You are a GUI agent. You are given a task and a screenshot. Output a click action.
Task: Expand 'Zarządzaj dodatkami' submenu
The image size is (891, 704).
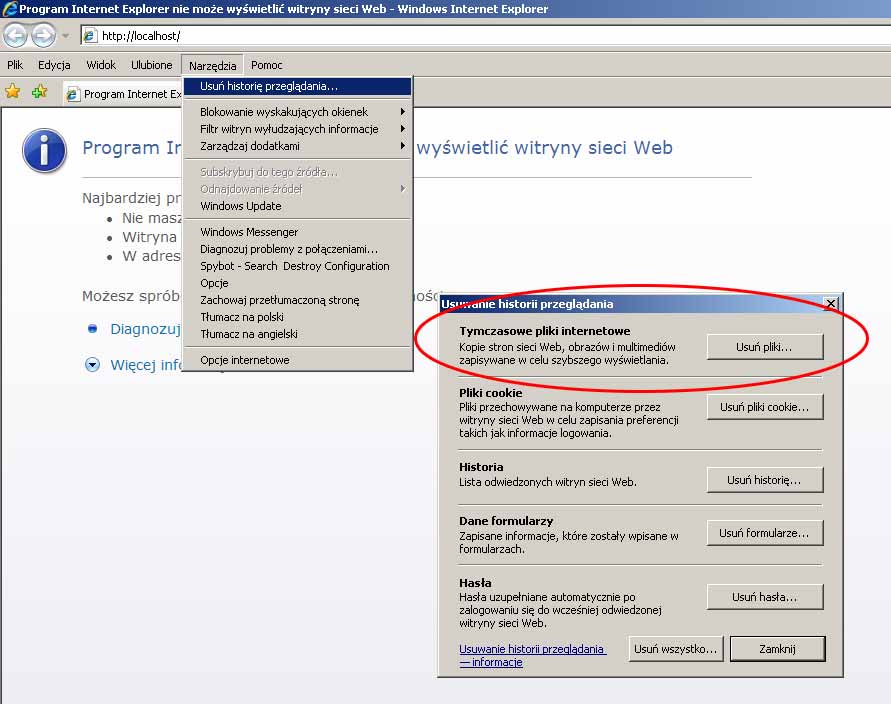tap(297, 146)
